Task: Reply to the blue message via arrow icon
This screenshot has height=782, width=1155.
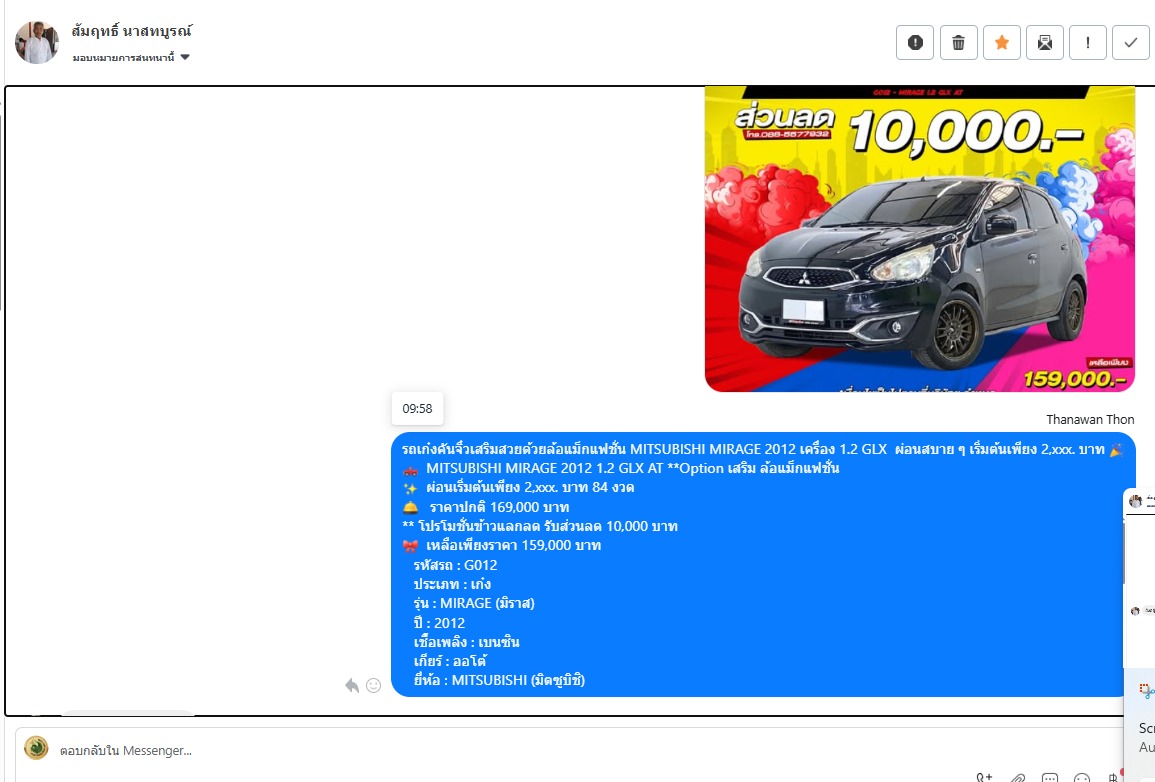Action: (352, 686)
